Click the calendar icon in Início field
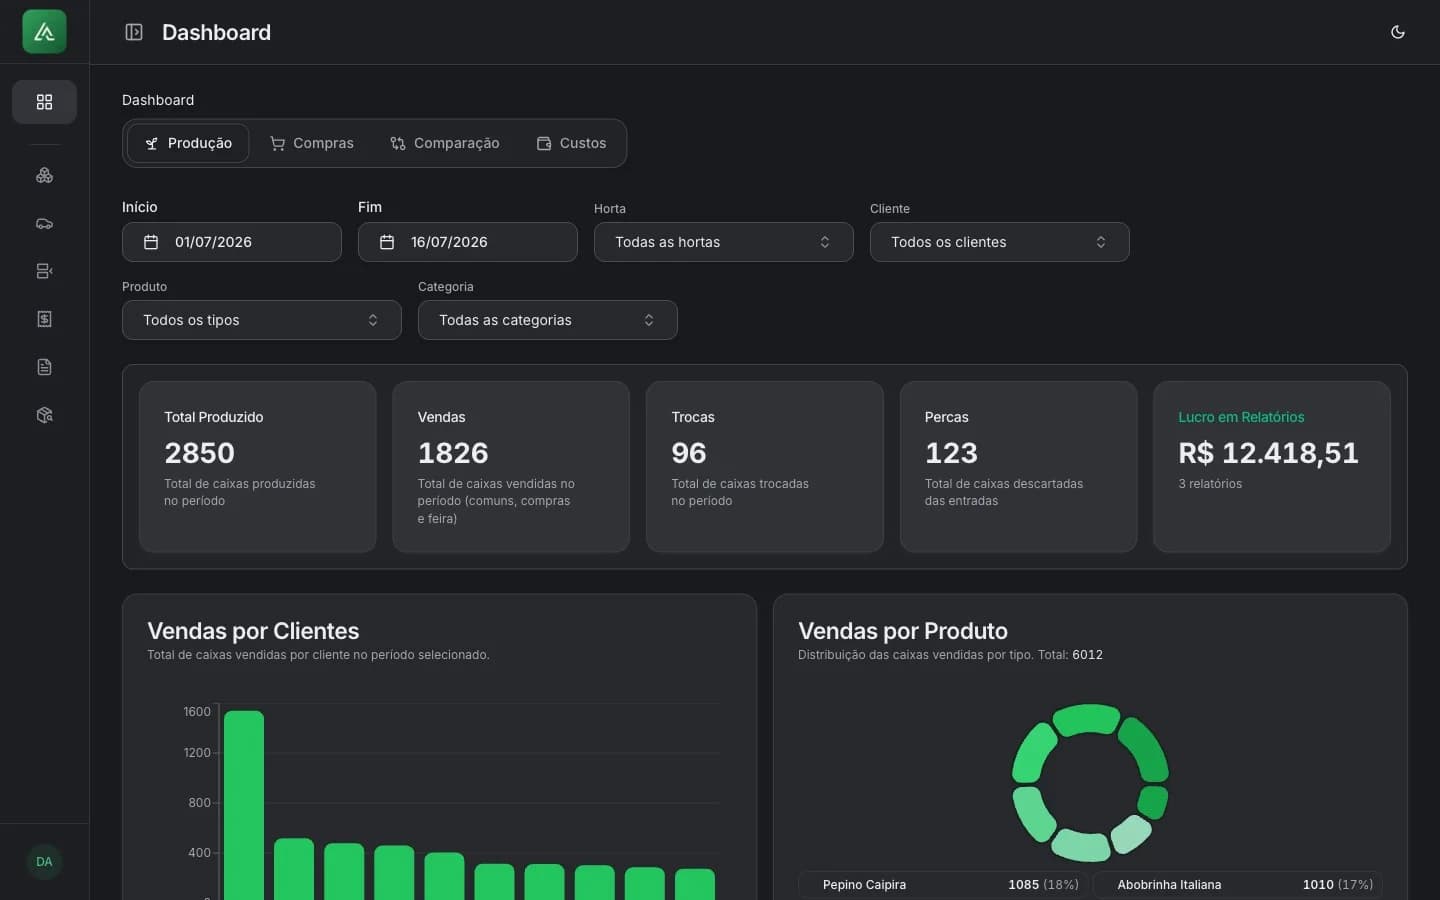The height and width of the screenshot is (900, 1440). click(x=151, y=242)
